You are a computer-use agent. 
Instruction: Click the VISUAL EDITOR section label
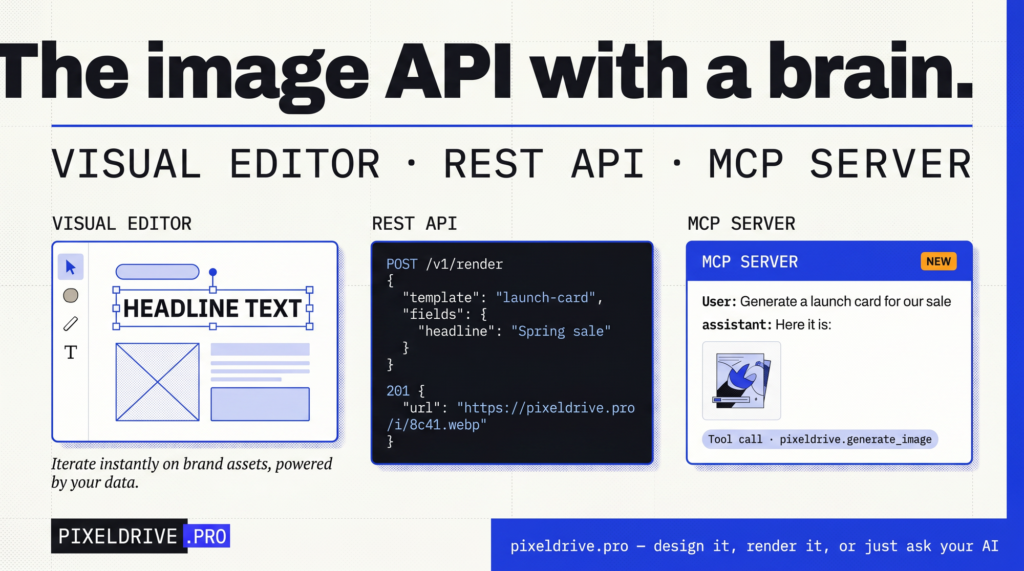click(x=121, y=223)
